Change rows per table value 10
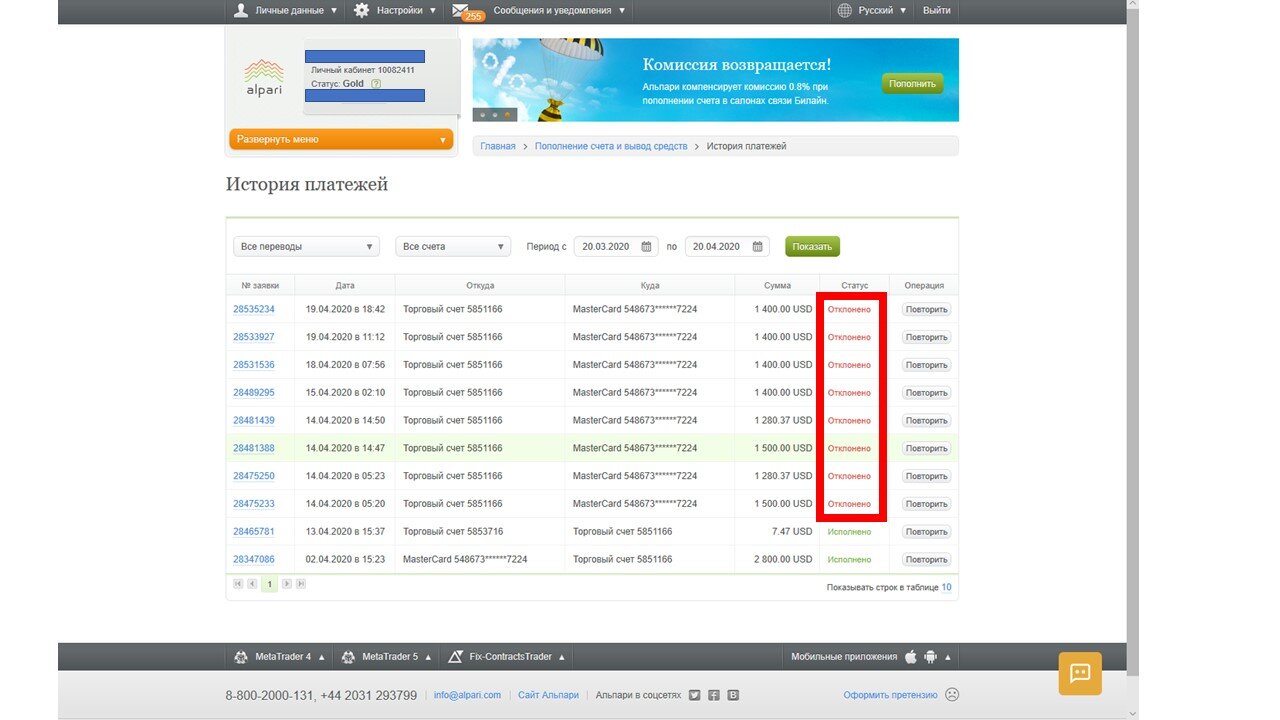The width and height of the screenshot is (1280, 720). click(946, 587)
